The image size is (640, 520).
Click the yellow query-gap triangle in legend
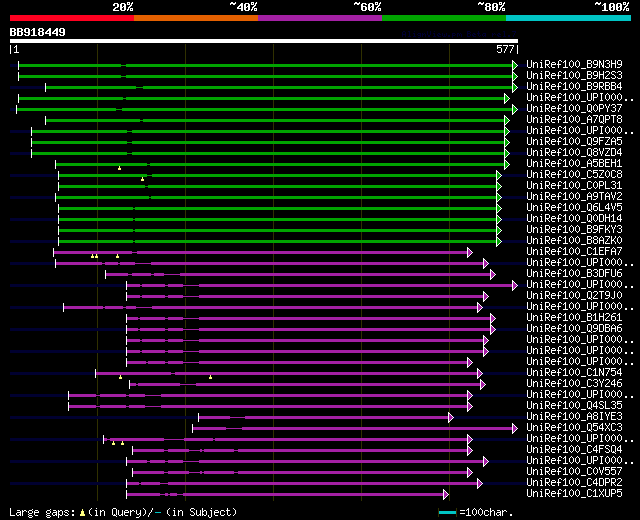point(82,513)
